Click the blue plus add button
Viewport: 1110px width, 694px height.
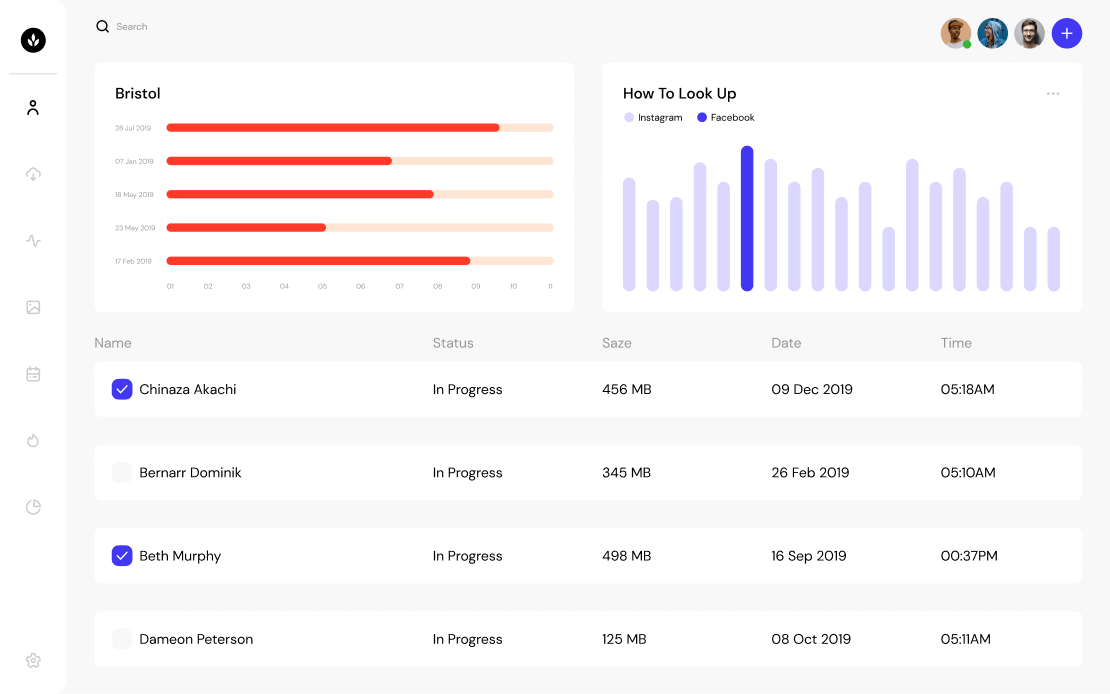(x=1066, y=33)
